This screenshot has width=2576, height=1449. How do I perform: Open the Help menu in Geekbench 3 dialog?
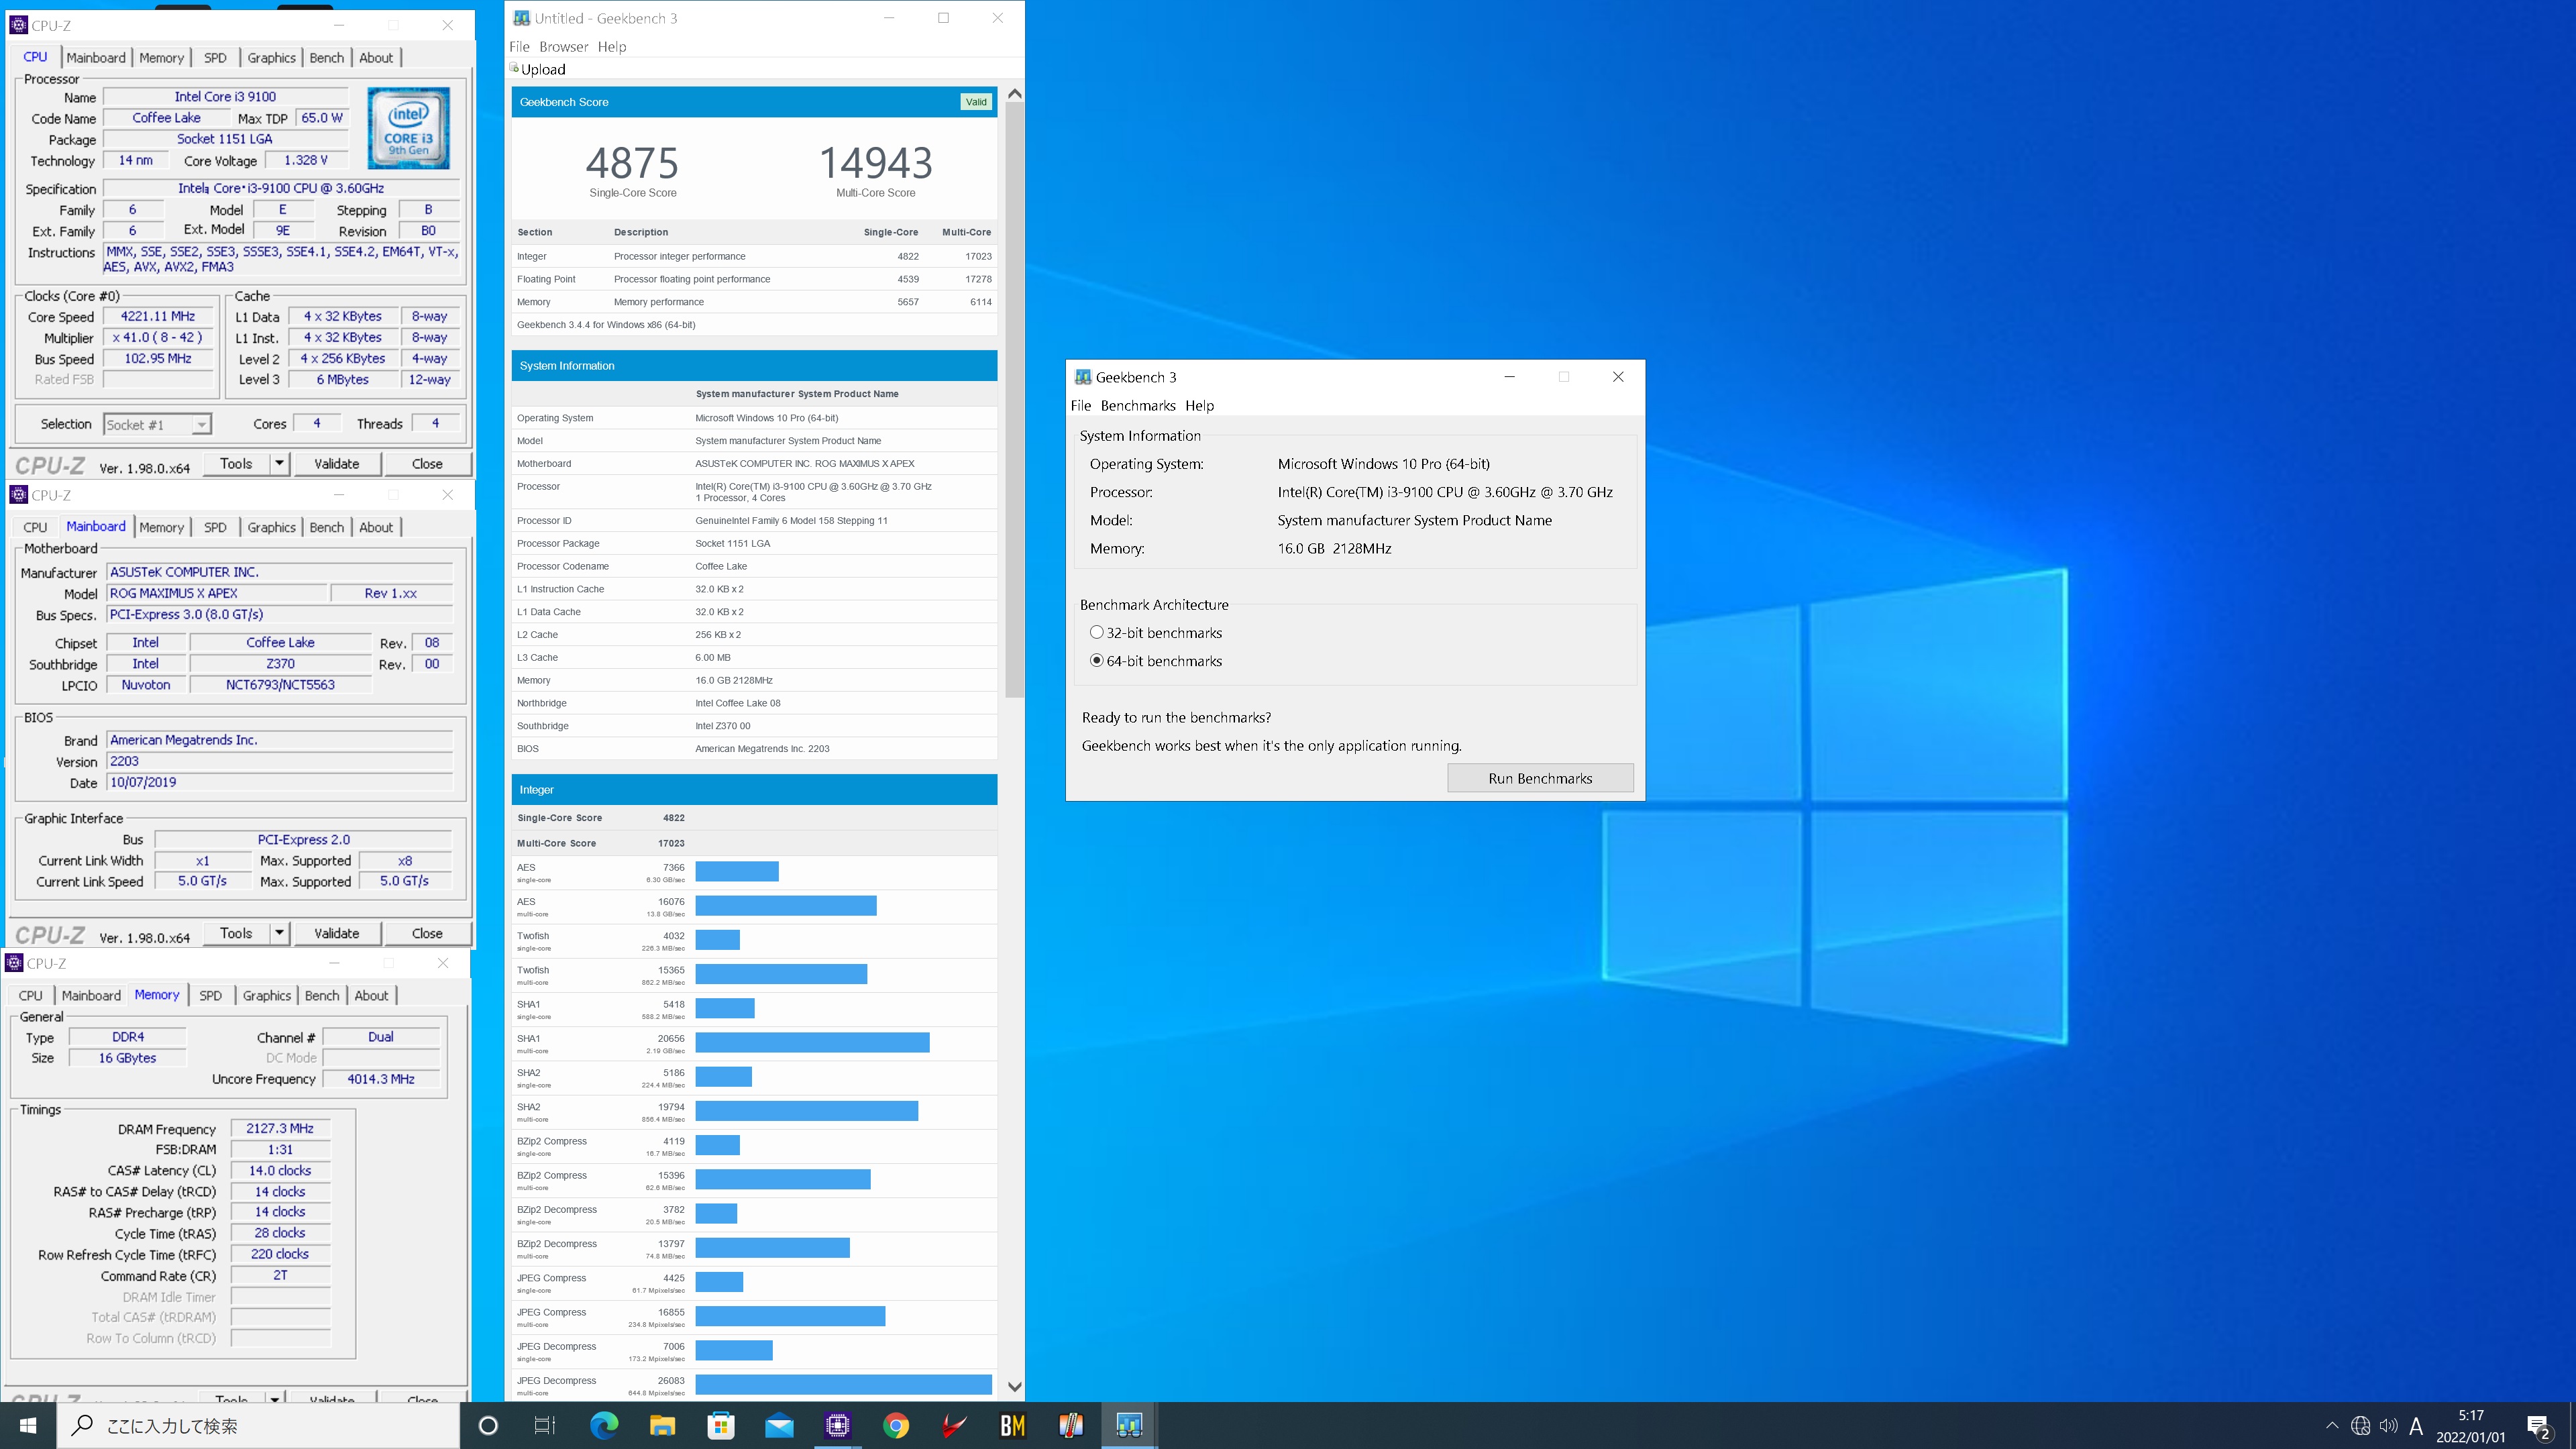click(1200, 405)
